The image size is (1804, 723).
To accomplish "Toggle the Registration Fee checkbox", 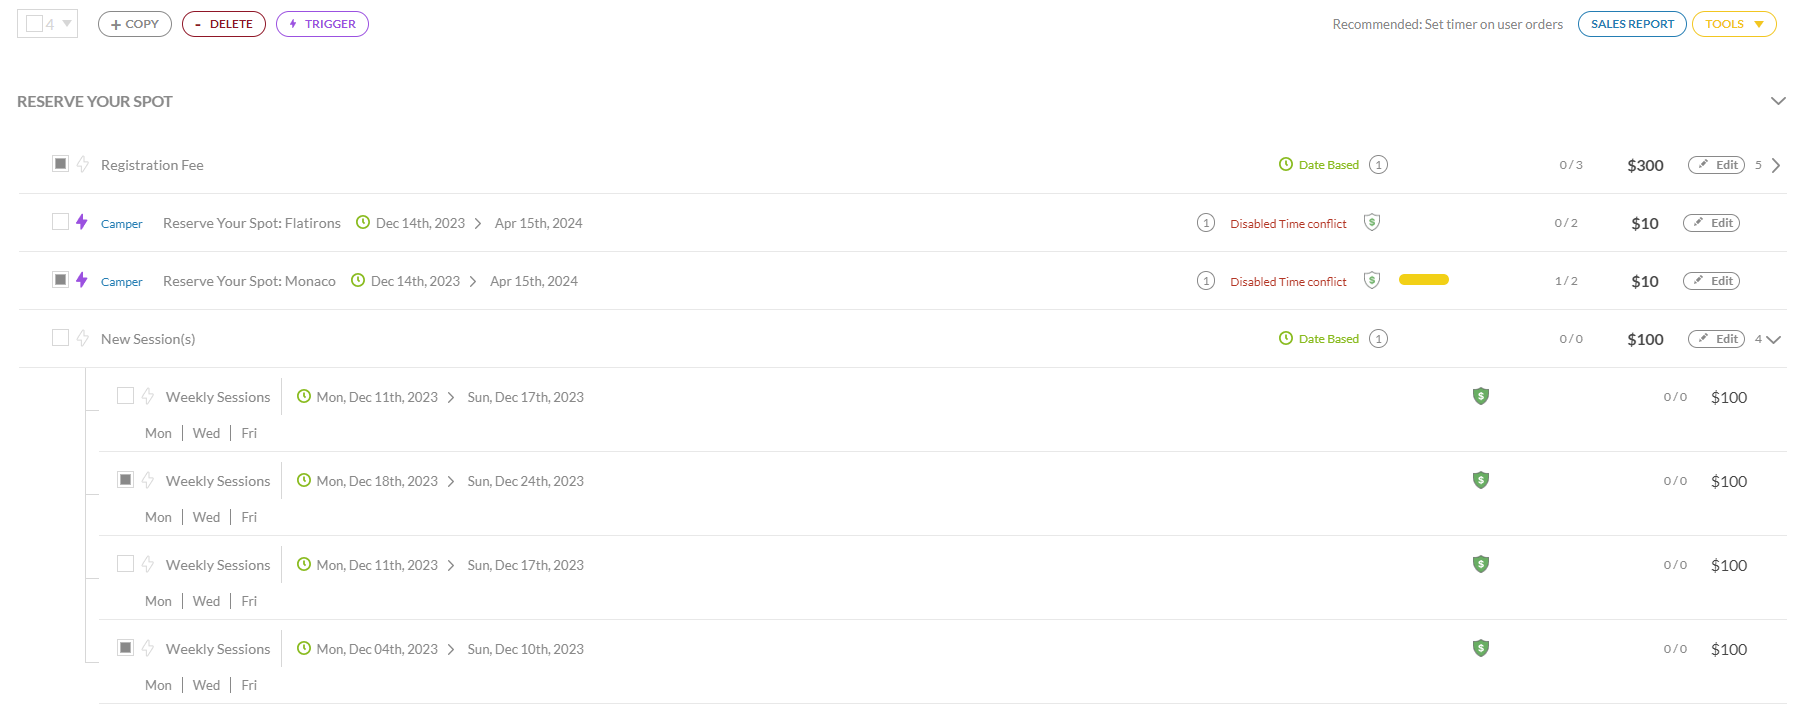I will coord(61,164).
